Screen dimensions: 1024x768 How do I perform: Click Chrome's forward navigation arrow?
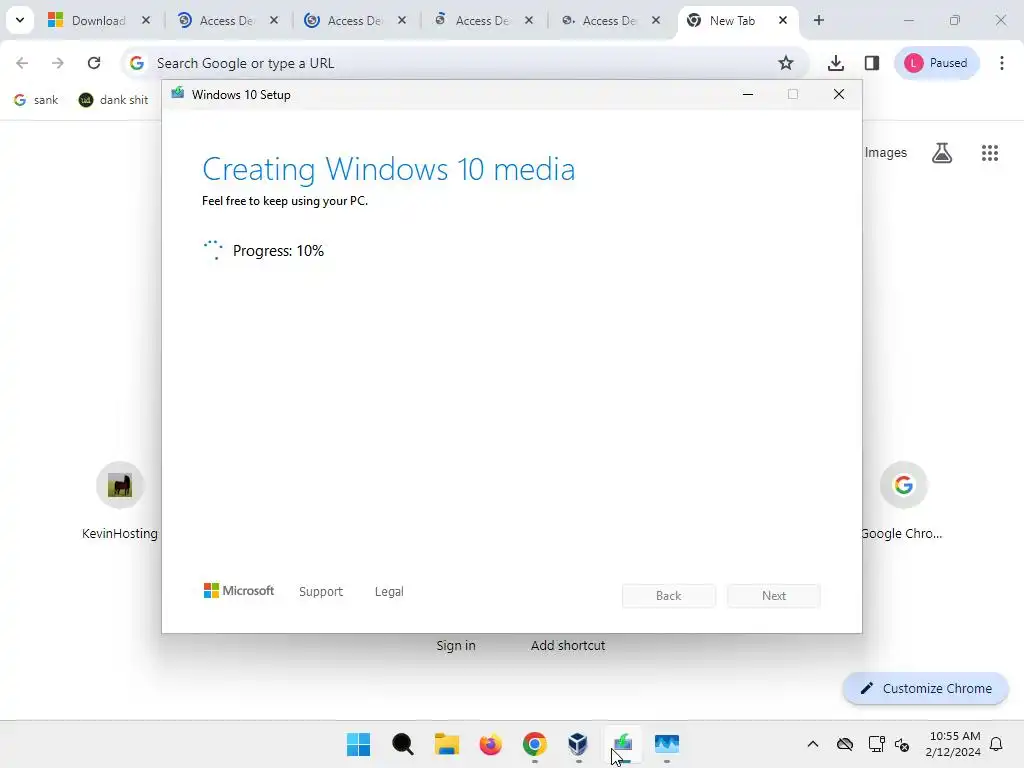tap(57, 63)
